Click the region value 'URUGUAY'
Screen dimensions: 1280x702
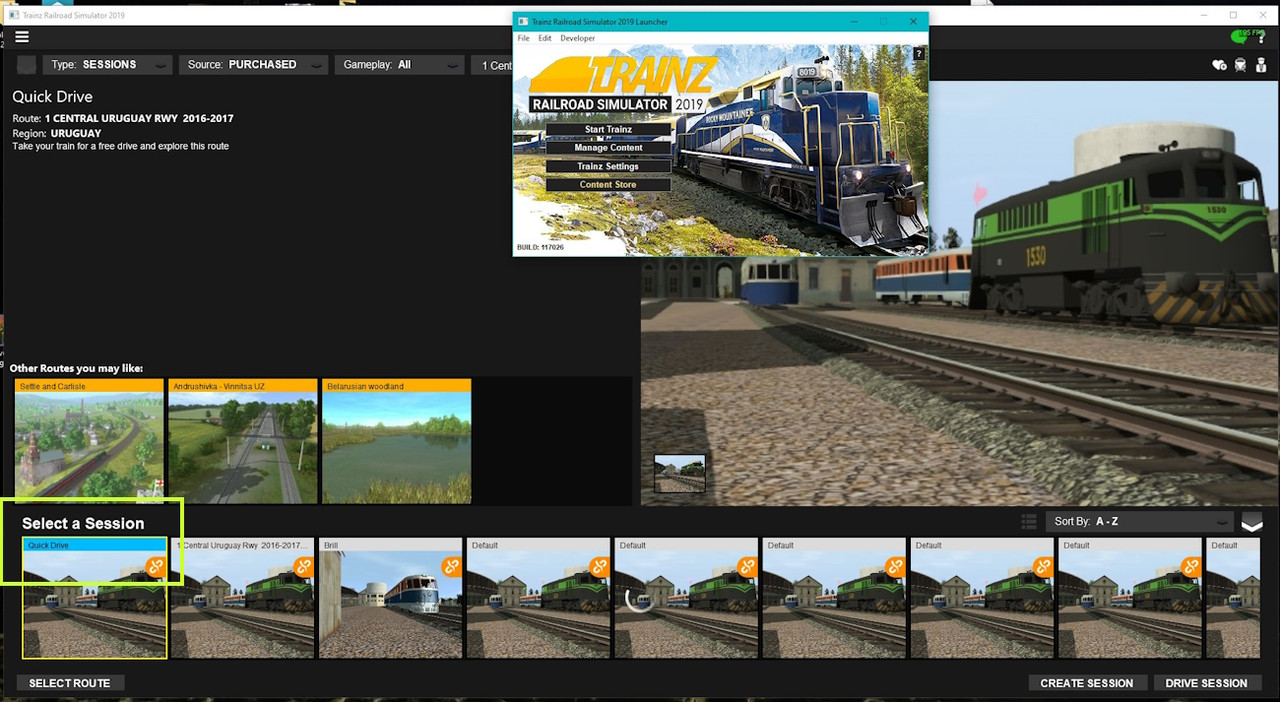76,133
